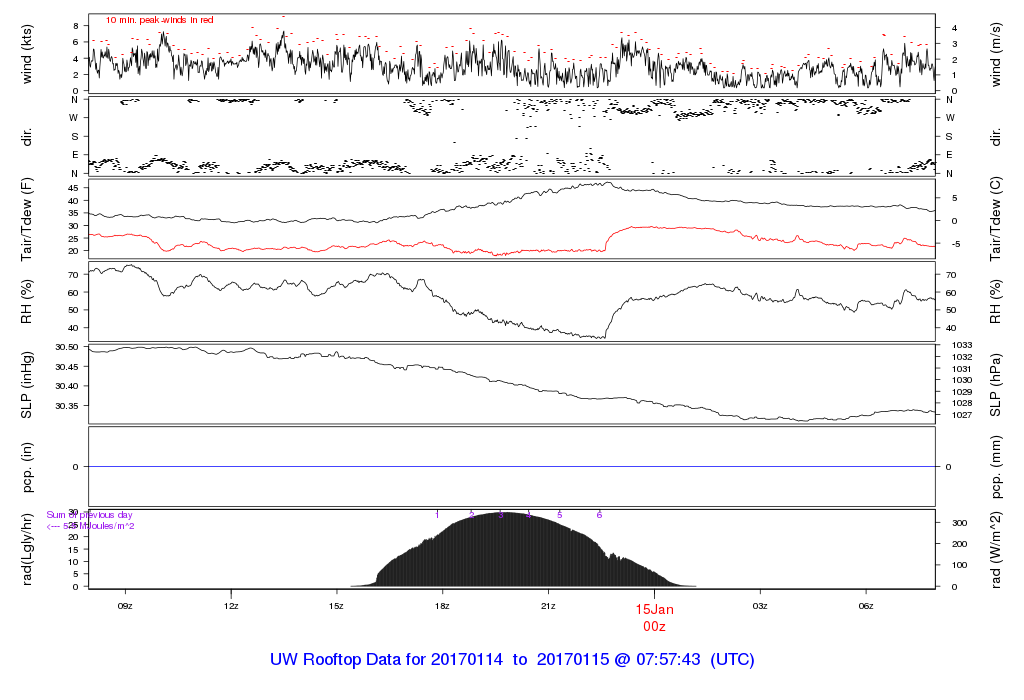Select the 'wind (kts)' left axis label
This screenshot has width=1024, height=700.
[x=27, y=52]
